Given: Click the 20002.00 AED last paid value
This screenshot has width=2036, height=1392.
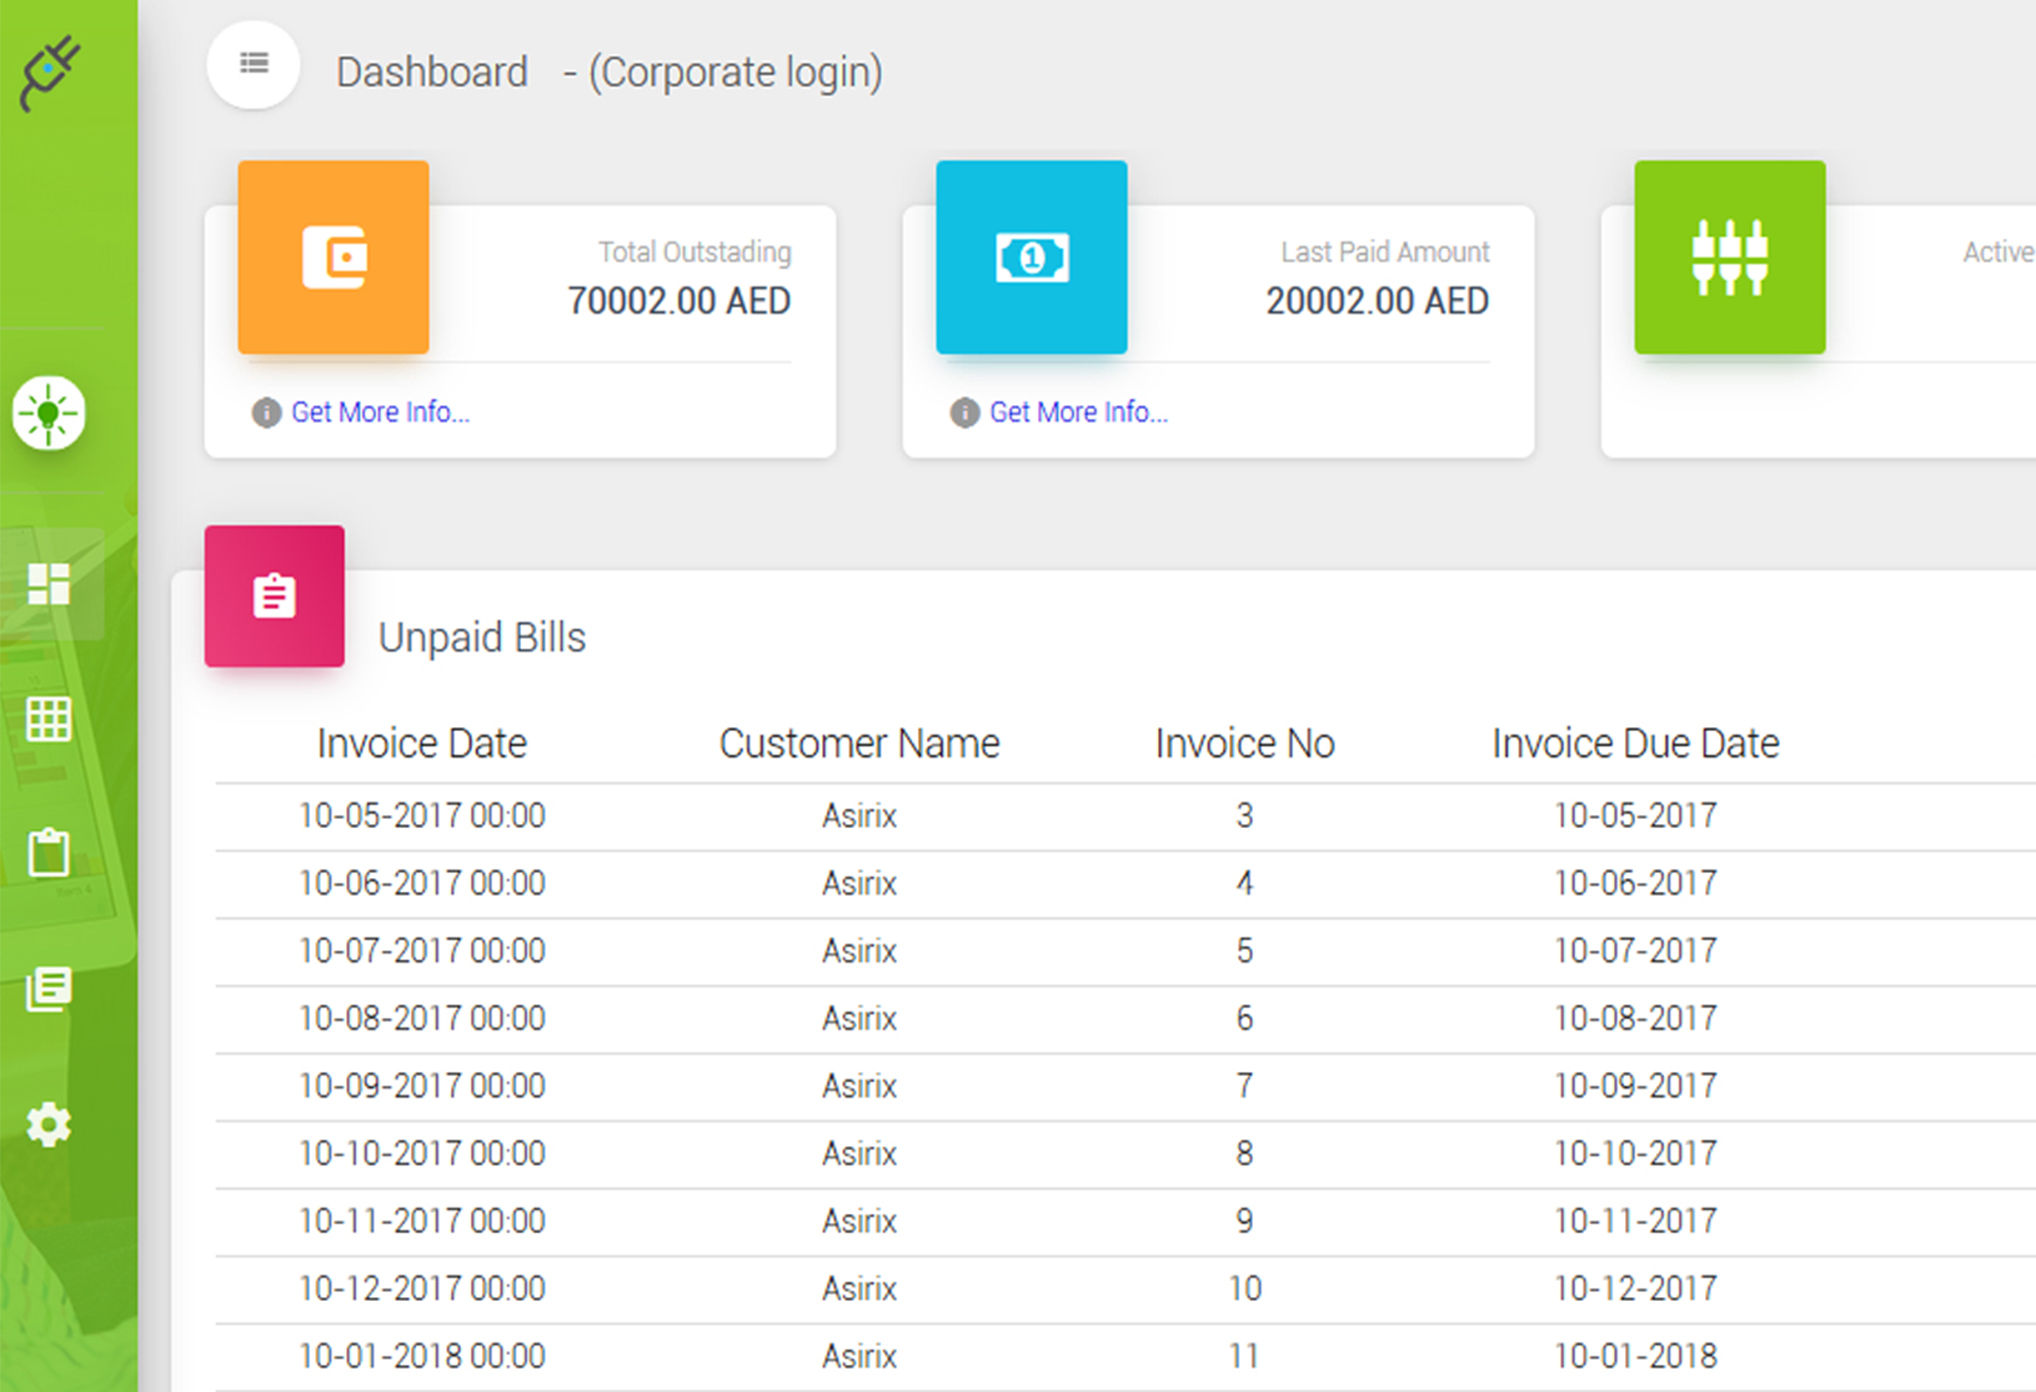Looking at the screenshot, I should pyautogui.click(x=1378, y=301).
